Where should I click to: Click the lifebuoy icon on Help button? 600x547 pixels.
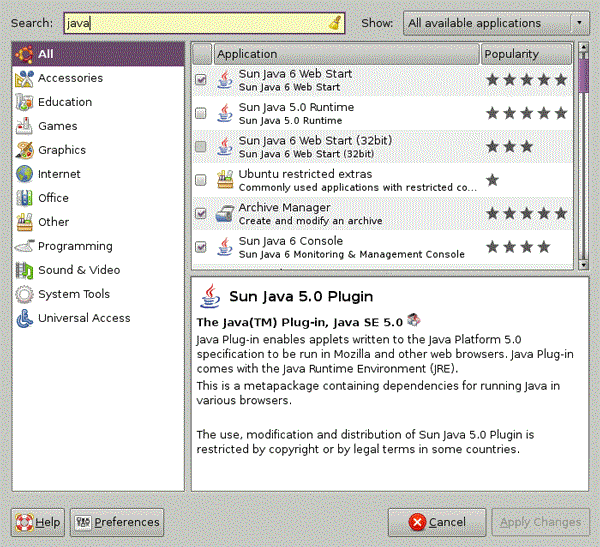point(24,522)
